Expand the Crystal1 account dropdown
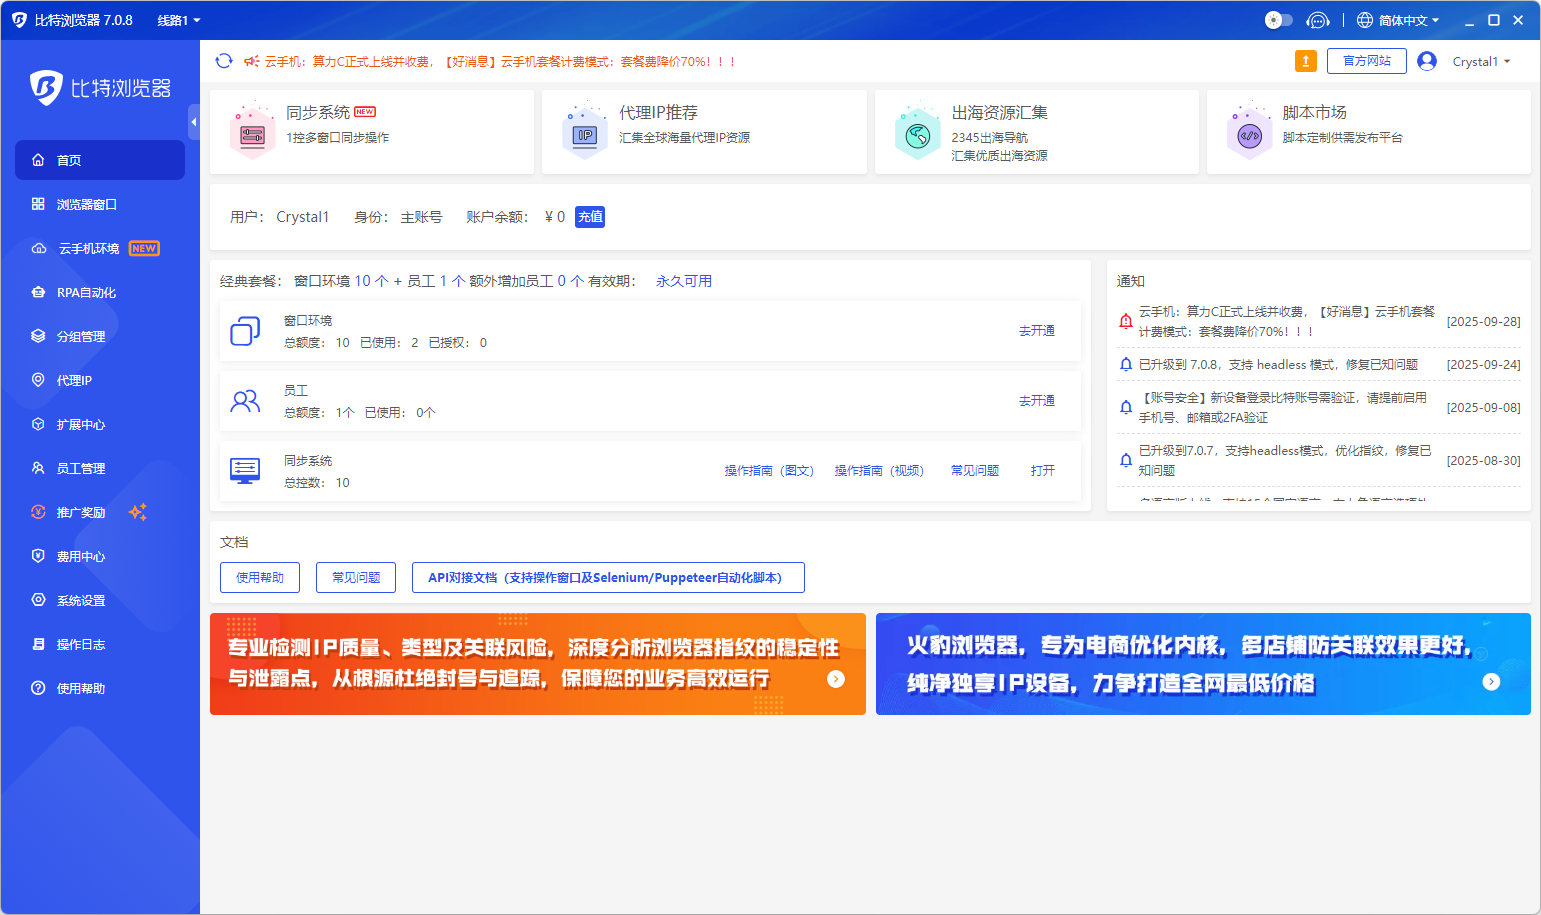 (x=1481, y=61)
